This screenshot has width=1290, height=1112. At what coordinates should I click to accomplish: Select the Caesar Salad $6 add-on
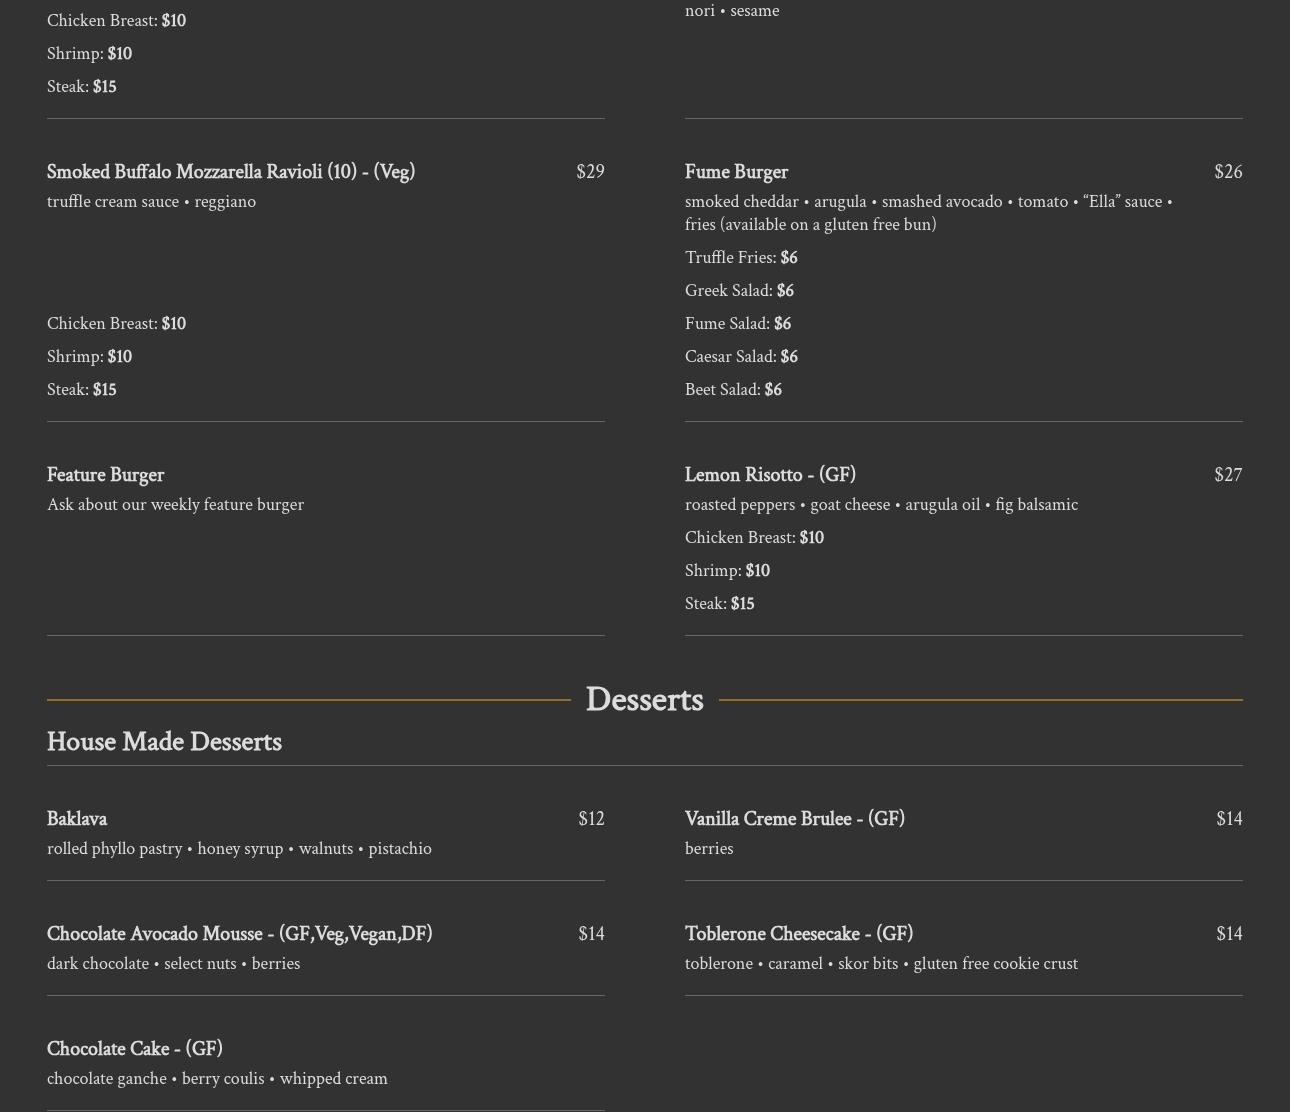(740, 357)
